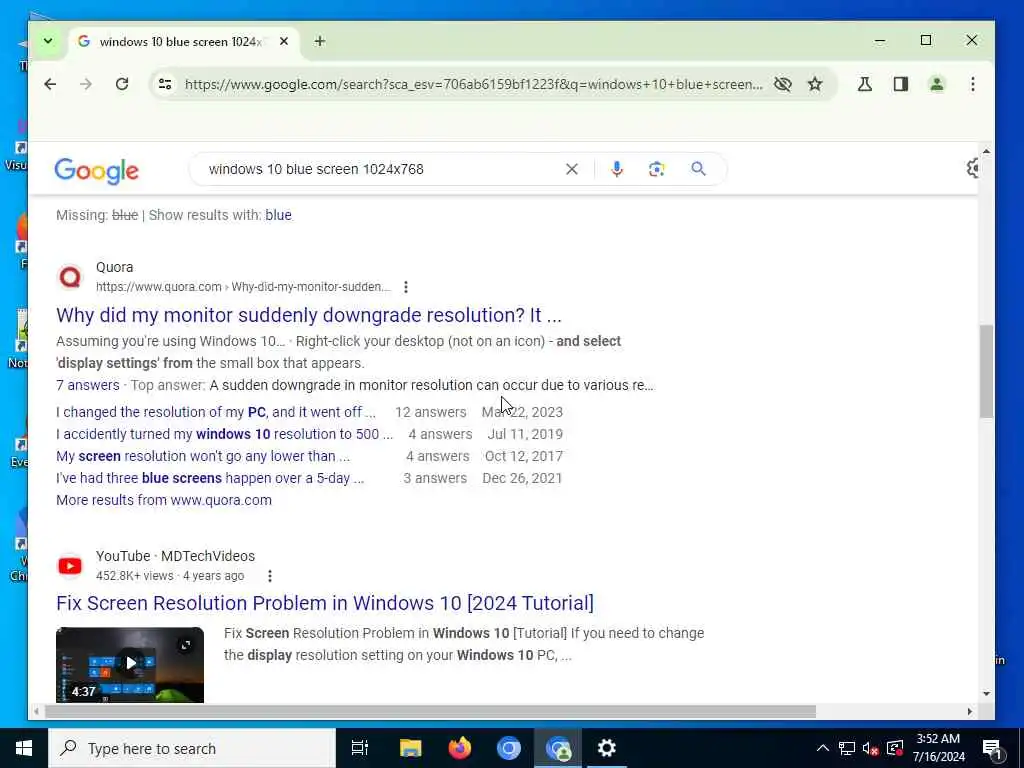Image resolution: width=1024 pixels, height=768 pixels.
Task: Open the muted volume tray icon
Action: pyautogui.click(x=871, y=748)
